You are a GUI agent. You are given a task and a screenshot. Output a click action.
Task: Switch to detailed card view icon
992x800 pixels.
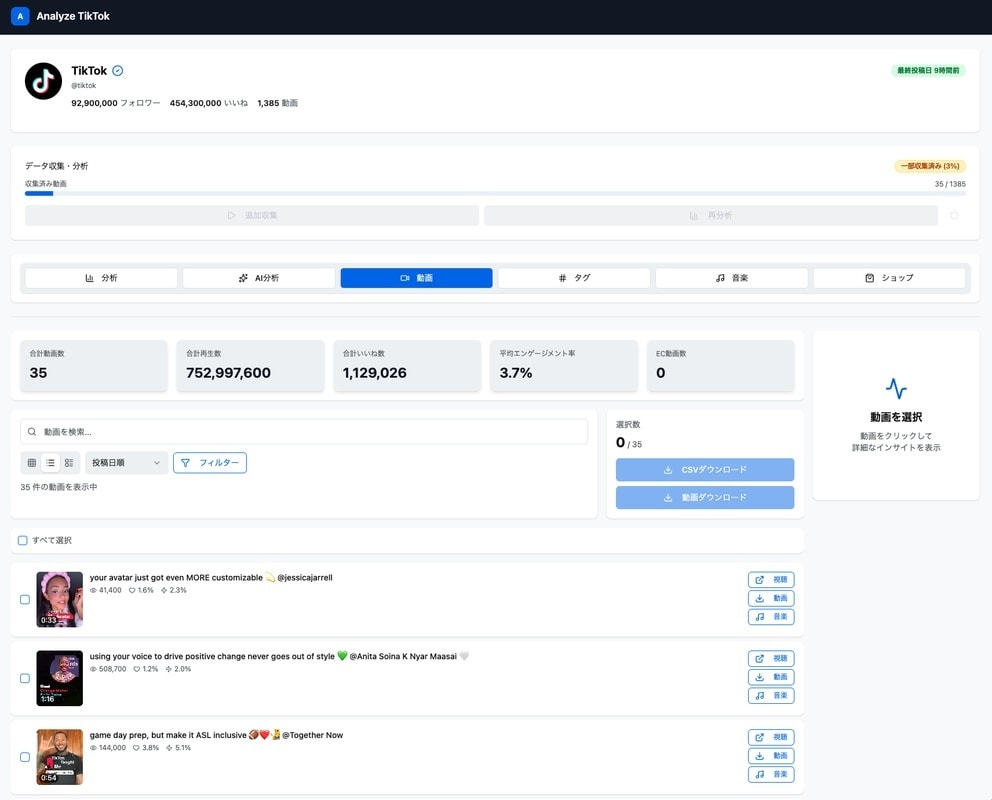(69, 463)
